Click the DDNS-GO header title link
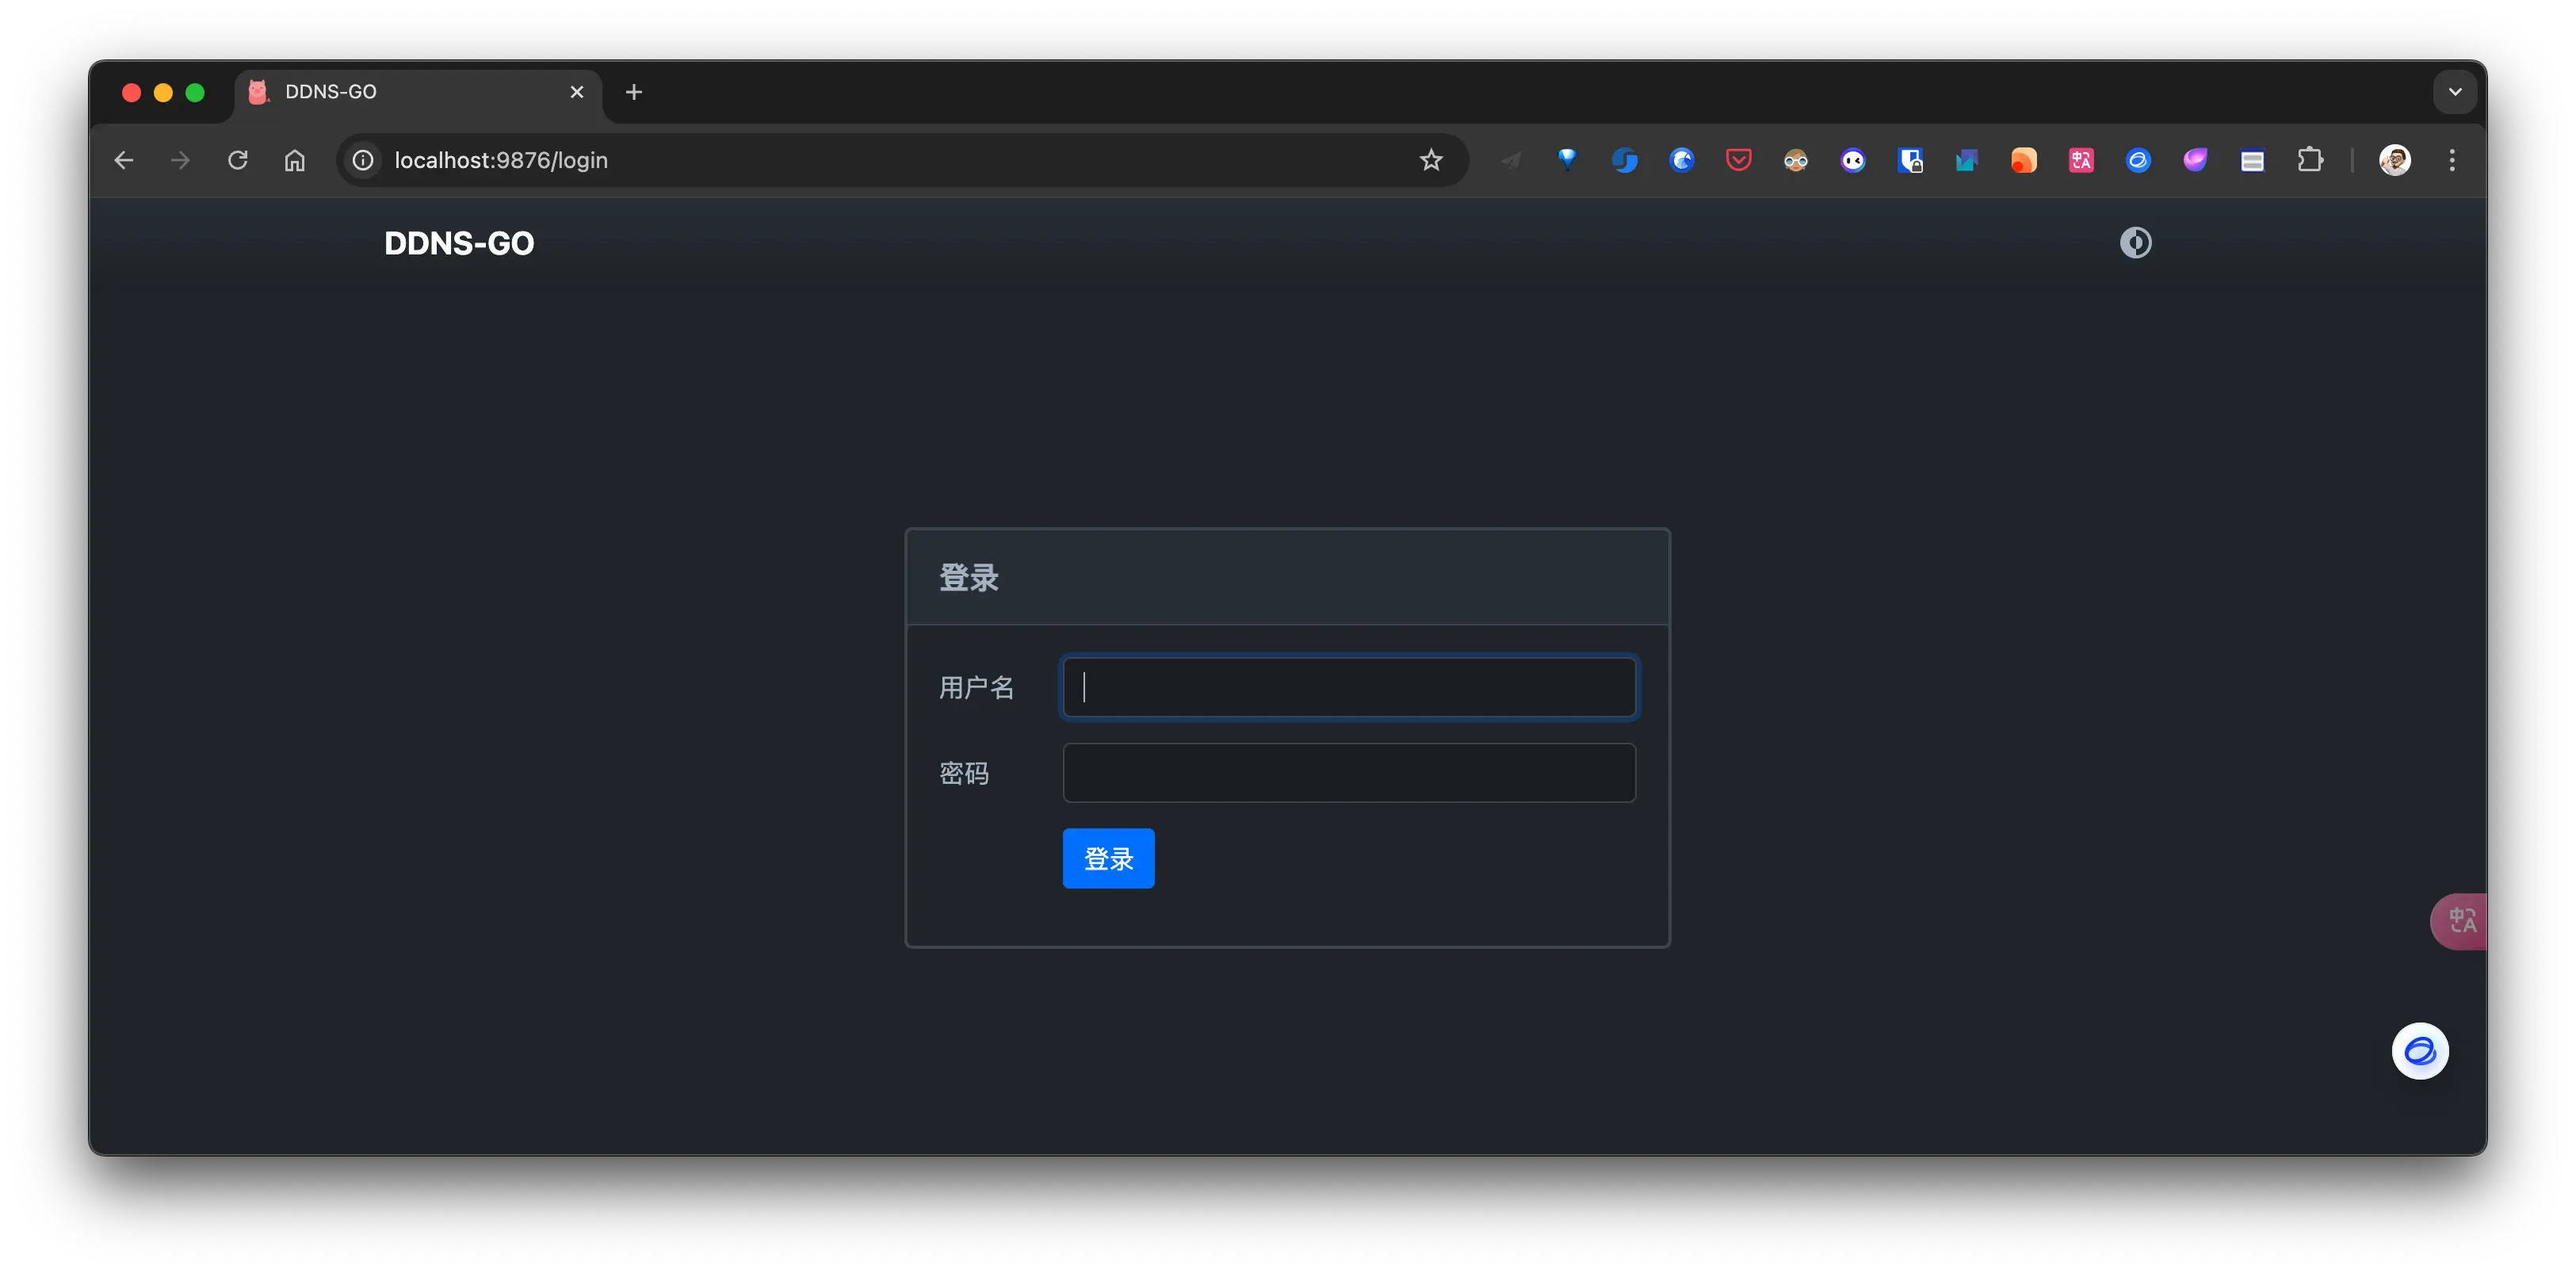2576x1273 pixels. click(x=459, y=243)
